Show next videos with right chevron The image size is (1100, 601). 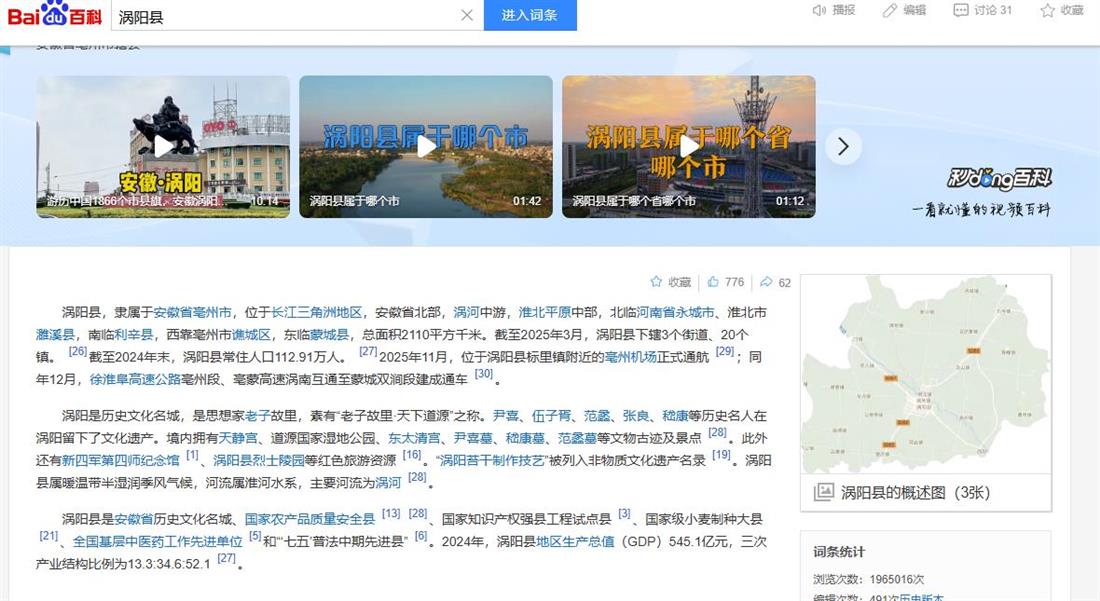click(x=843, y=147)
